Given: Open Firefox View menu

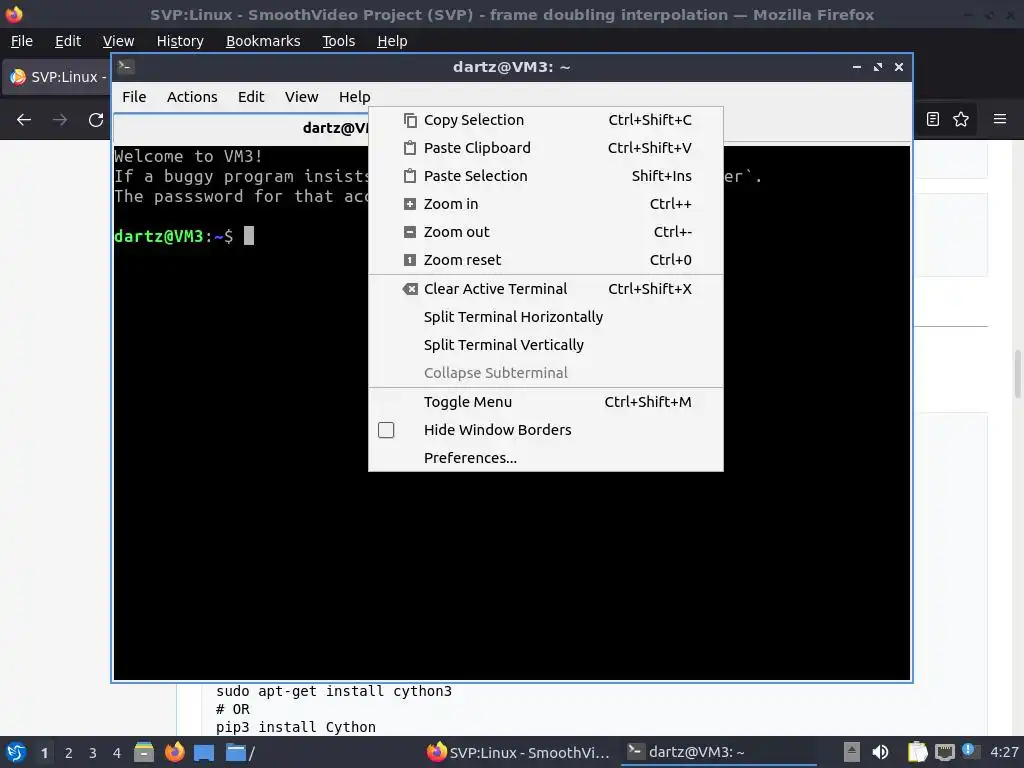Looking at the screenshot, I should (118, 41).
